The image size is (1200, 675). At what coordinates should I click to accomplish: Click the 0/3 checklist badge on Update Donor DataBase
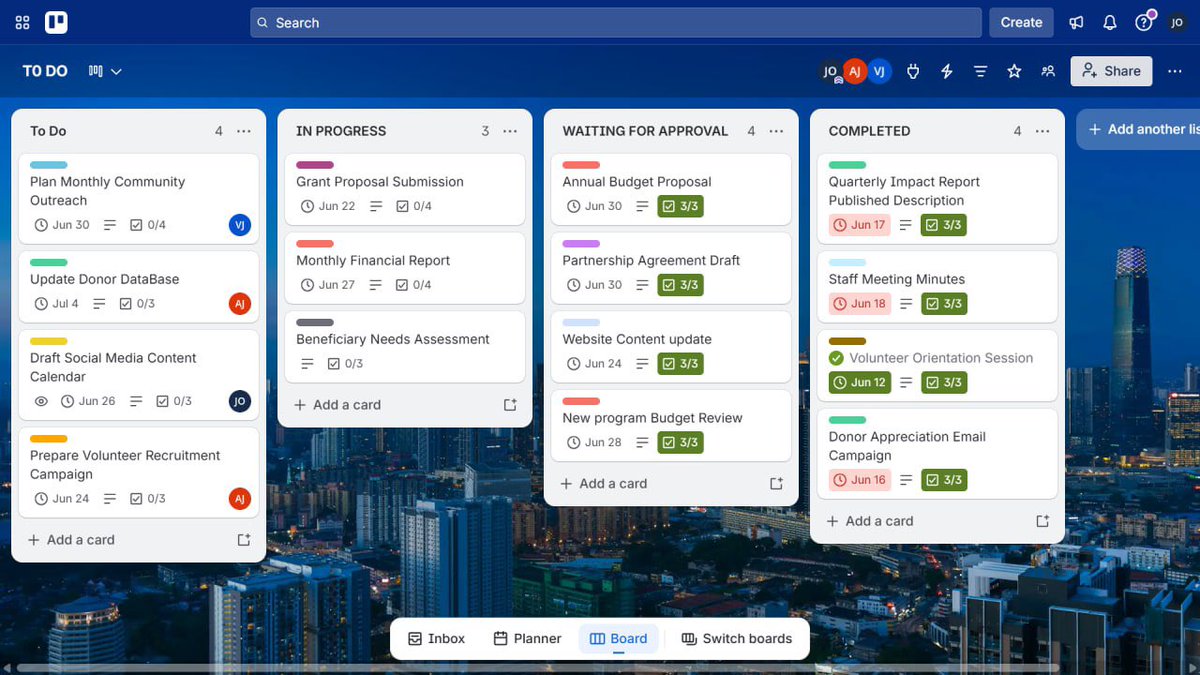click(x=137, y=304)
